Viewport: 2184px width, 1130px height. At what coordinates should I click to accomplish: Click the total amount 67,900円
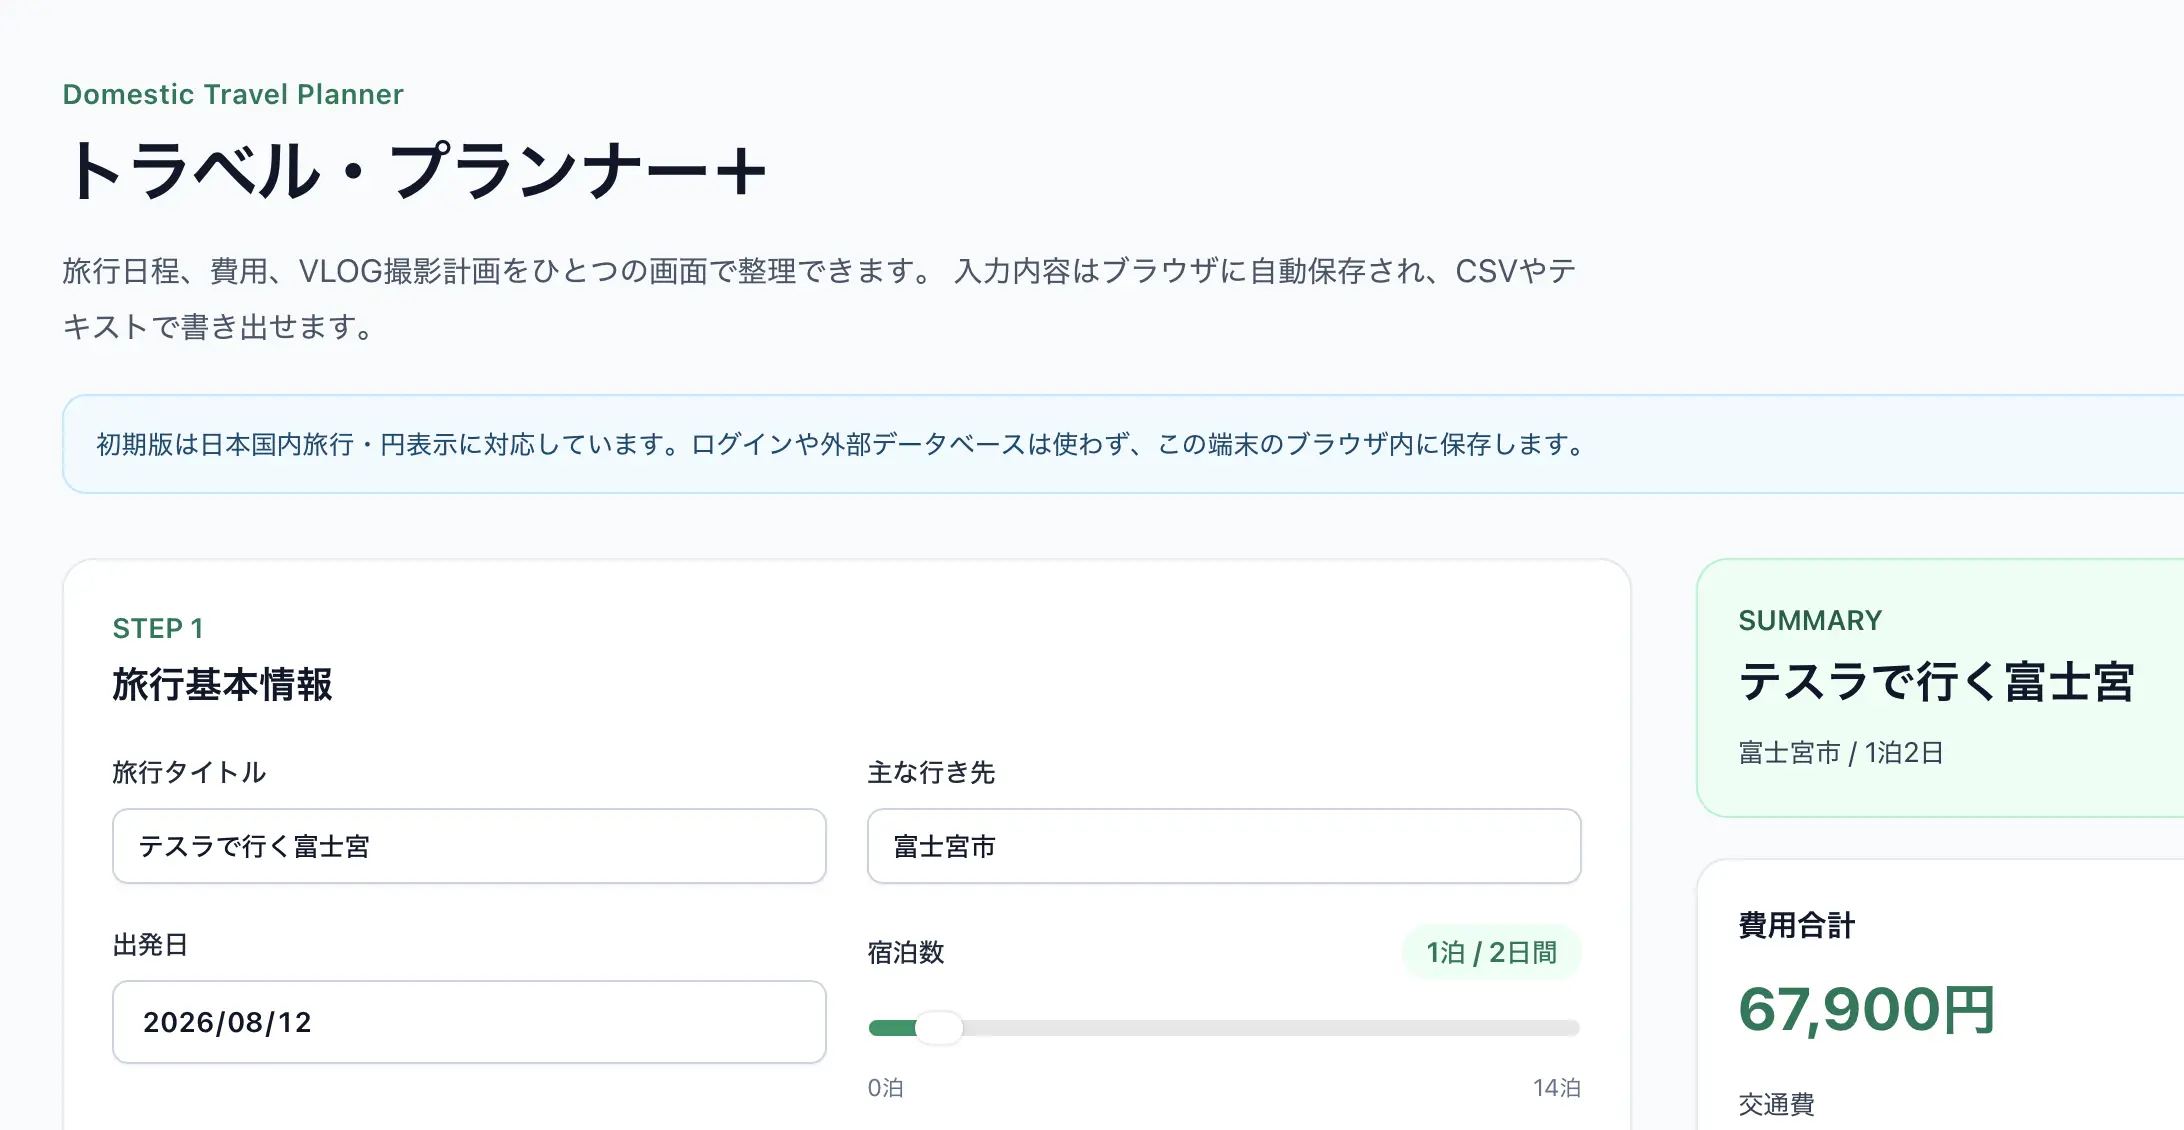[1867, 1009]
